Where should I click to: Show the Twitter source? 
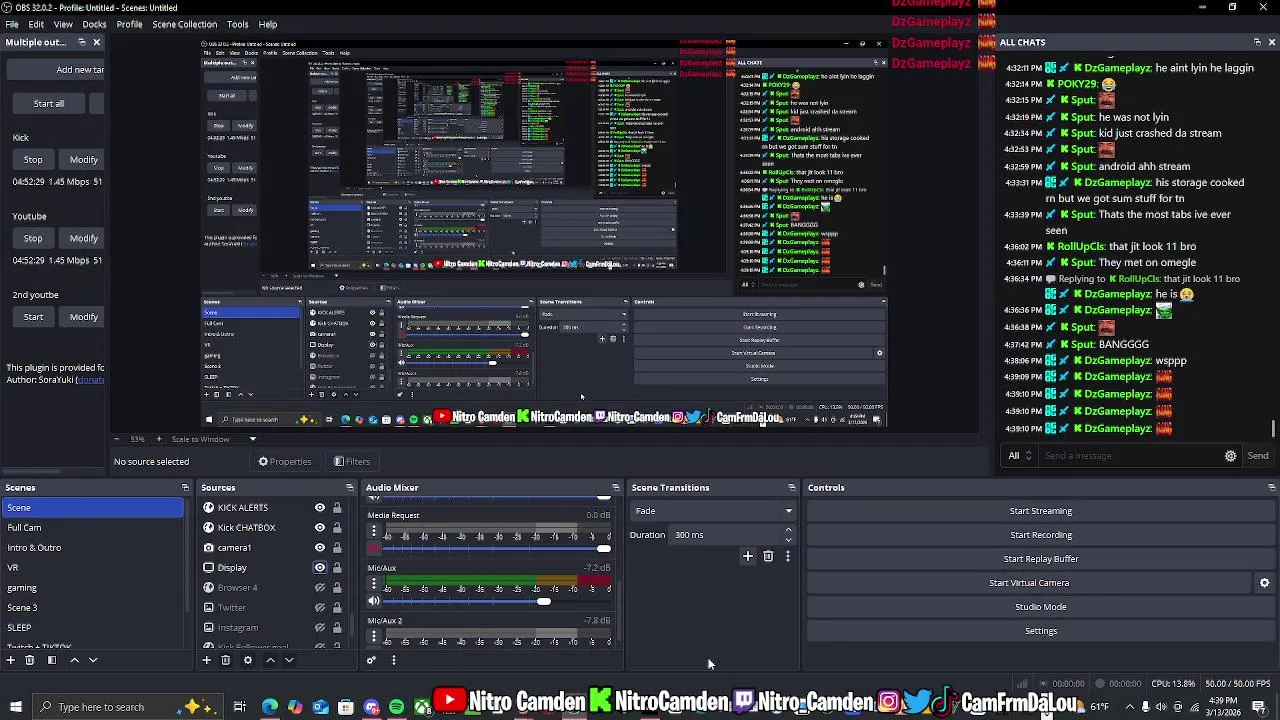(320, 608)
